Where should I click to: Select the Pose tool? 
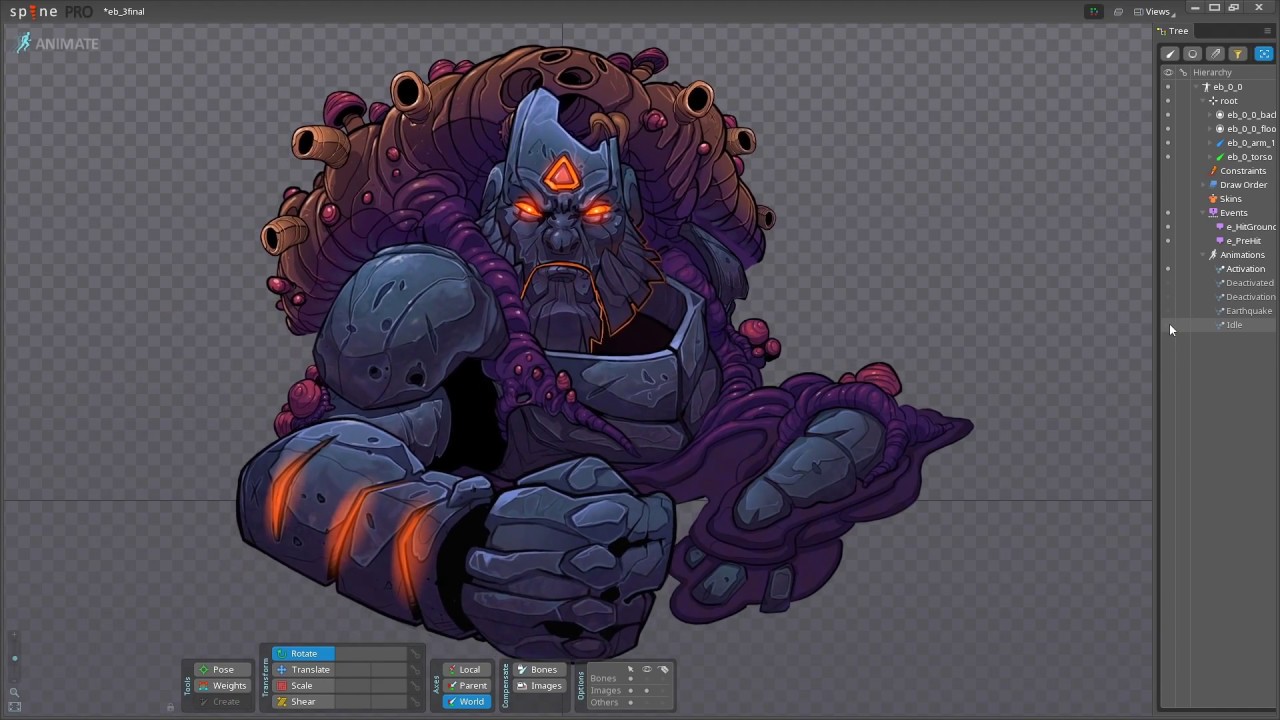(x=221, y=670)
